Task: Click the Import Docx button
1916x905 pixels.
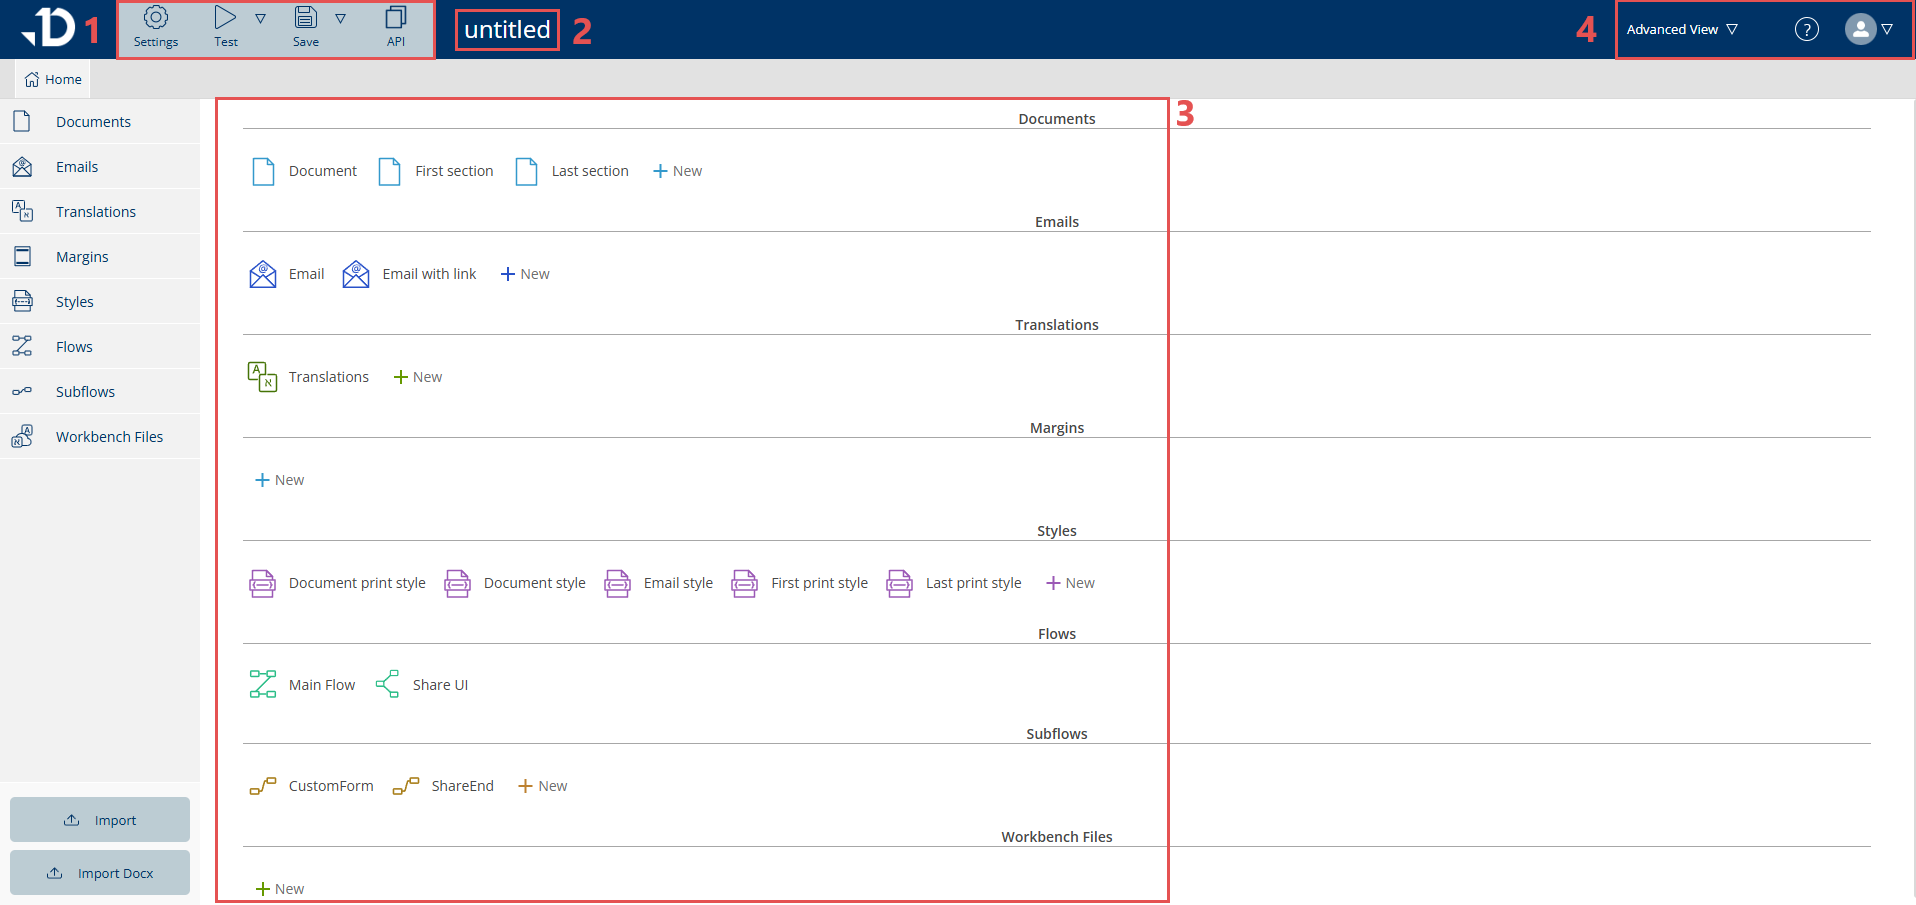Action: pyautogui.click(x=100, y=873)
